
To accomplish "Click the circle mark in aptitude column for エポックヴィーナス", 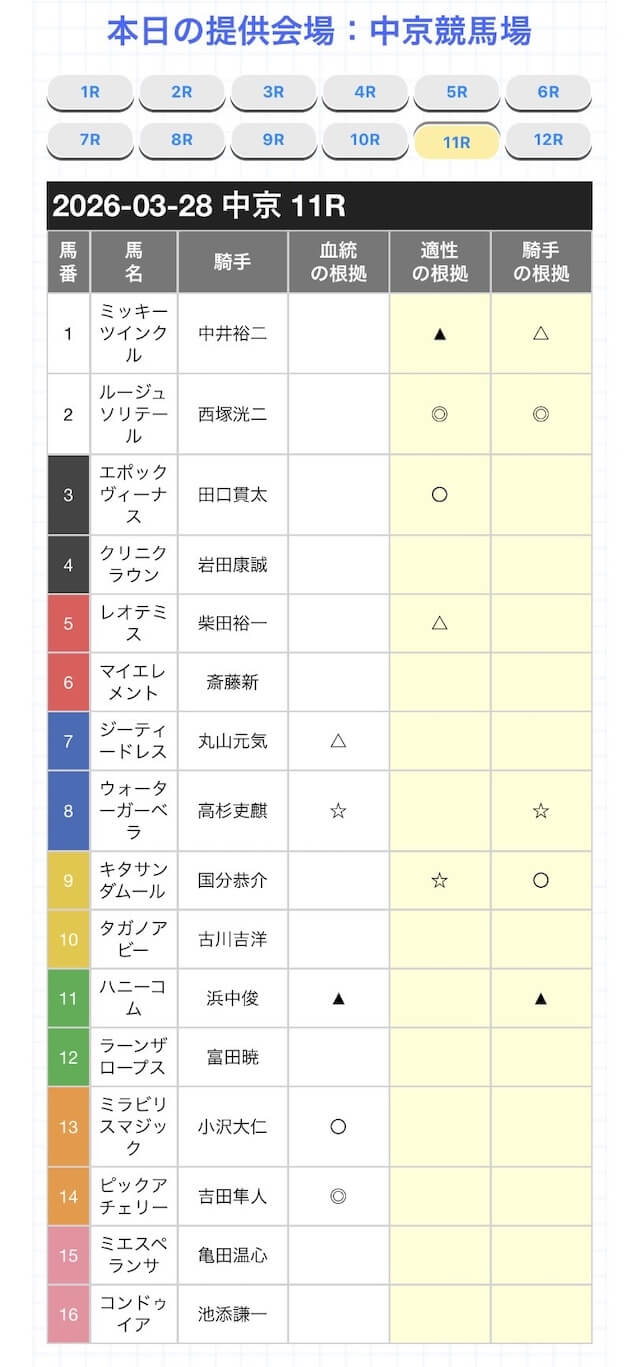I will pyautogui.click(x=439, y=494).
